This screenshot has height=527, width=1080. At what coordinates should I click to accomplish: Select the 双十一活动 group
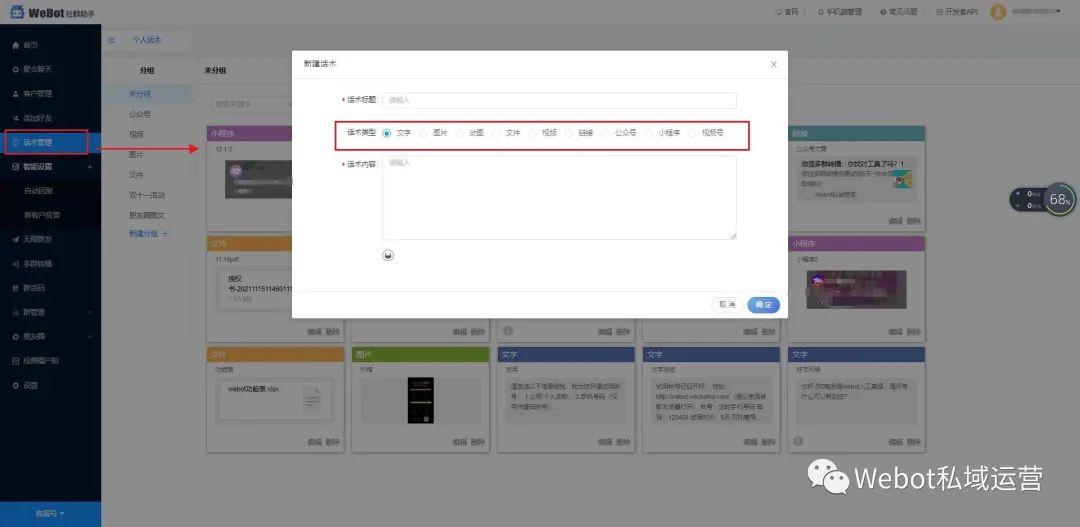click(x=147, y=195)
